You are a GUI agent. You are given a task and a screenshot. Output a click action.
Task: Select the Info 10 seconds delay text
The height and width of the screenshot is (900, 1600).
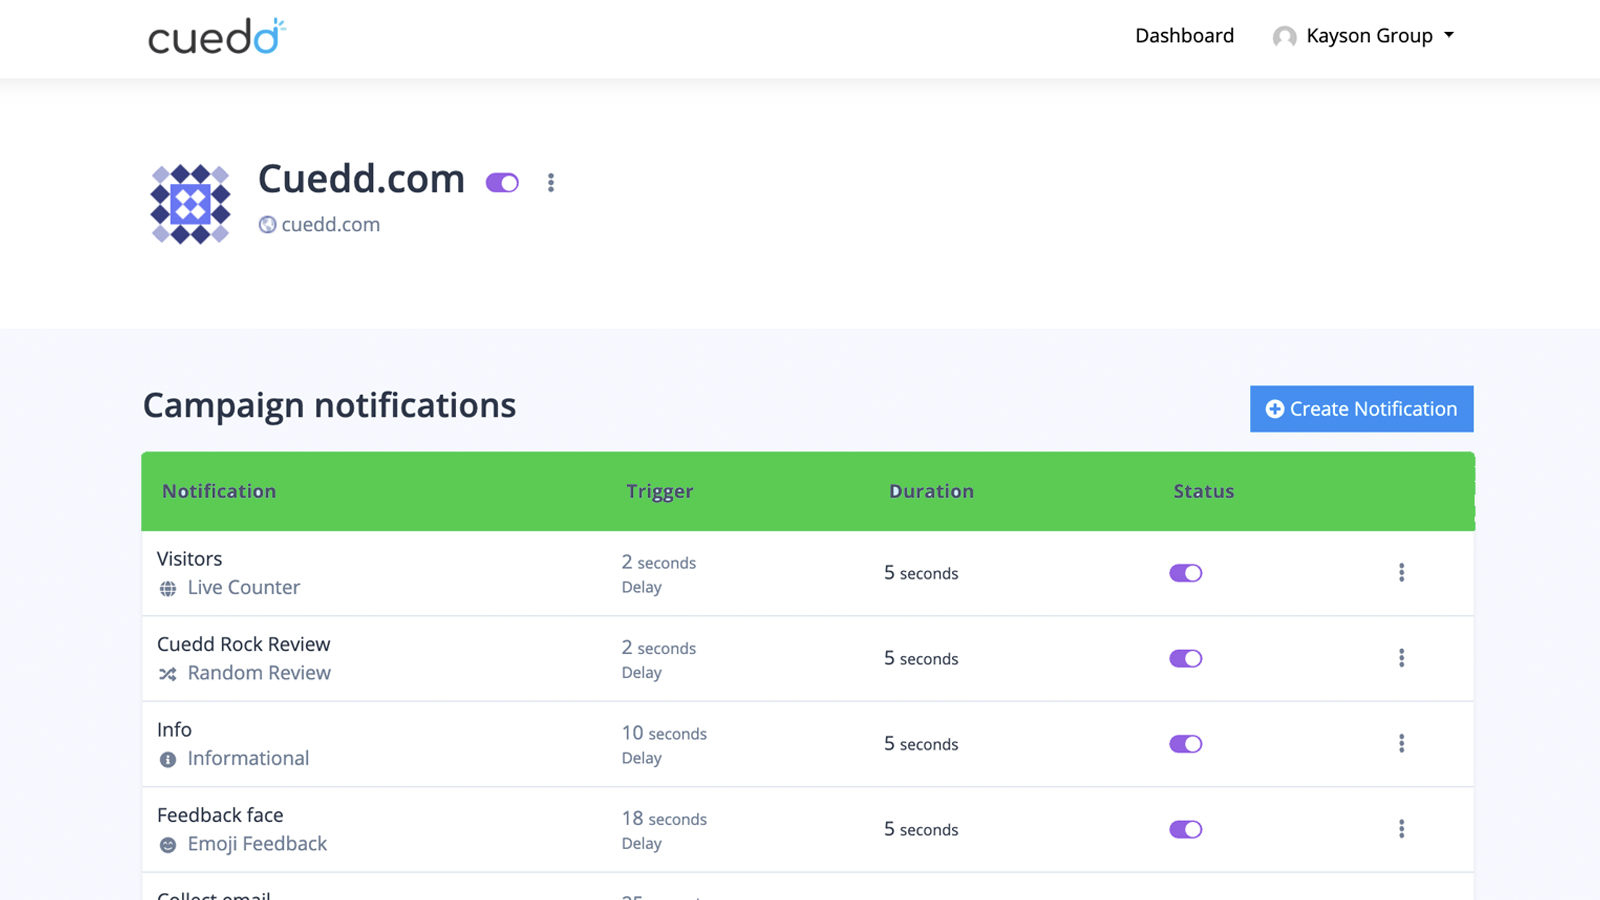[x=664, y=745]
